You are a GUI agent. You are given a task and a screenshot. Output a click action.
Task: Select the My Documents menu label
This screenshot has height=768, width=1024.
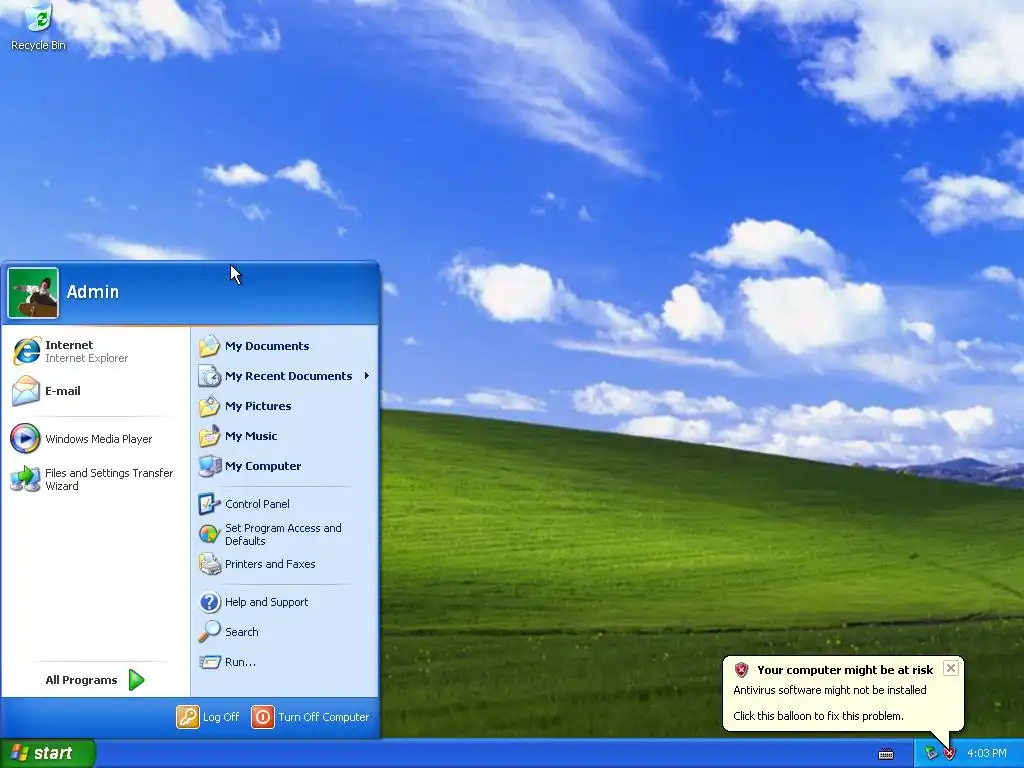[x=267, y=345]
